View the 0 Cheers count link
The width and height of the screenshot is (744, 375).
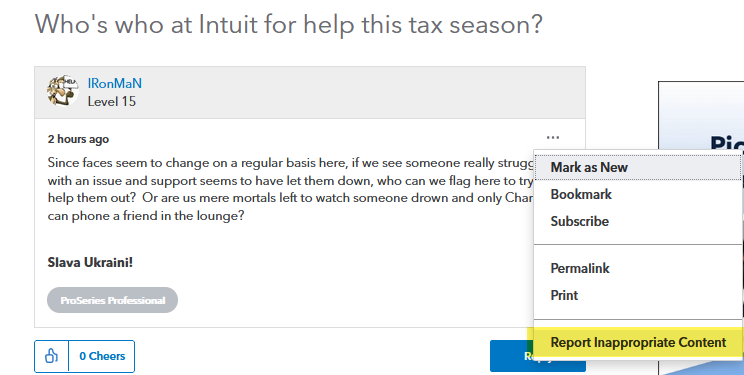(102, 356)
